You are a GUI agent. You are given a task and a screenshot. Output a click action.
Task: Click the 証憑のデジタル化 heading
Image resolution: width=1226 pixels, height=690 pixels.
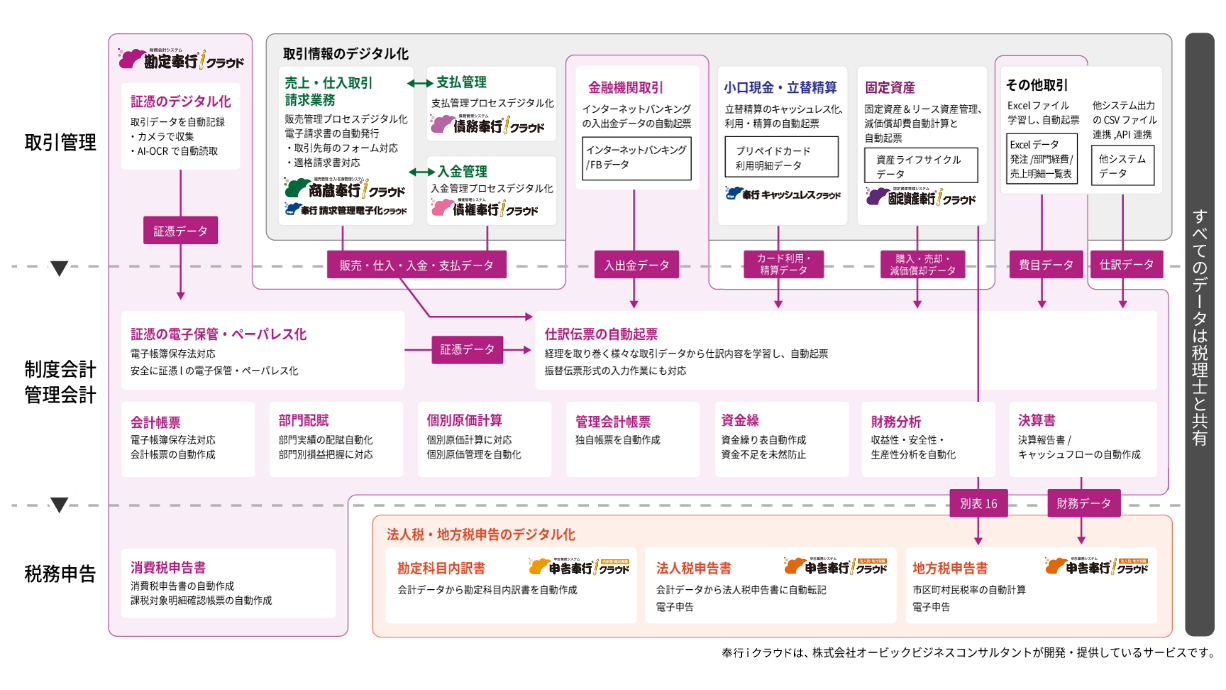tap(181, 102)
